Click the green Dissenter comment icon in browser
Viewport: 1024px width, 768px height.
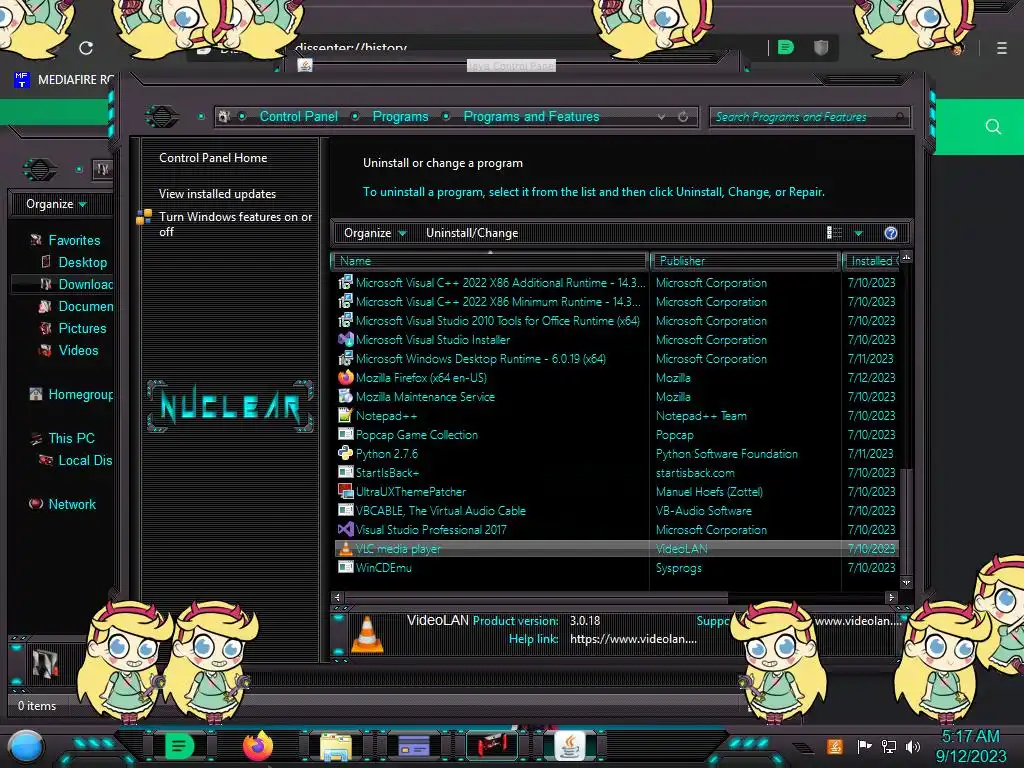(786, 47)
